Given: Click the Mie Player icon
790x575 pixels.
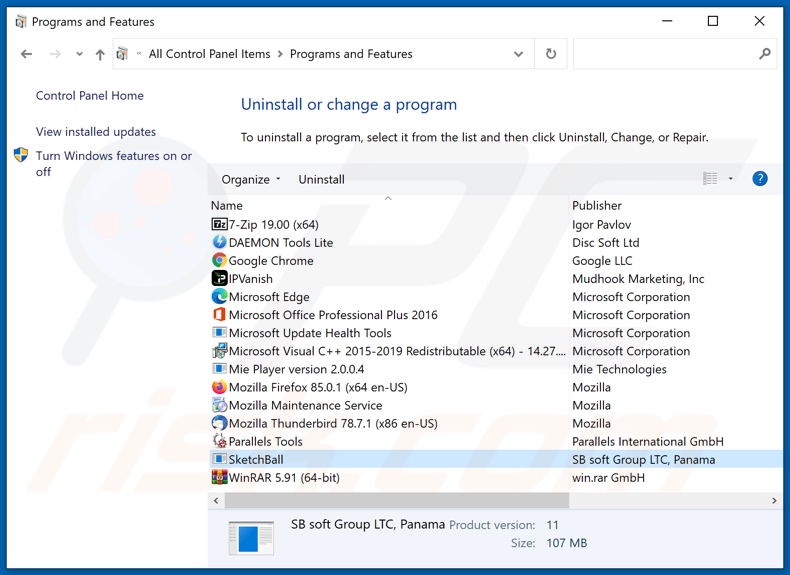Looking at the screenshot, I should (219, 369).
